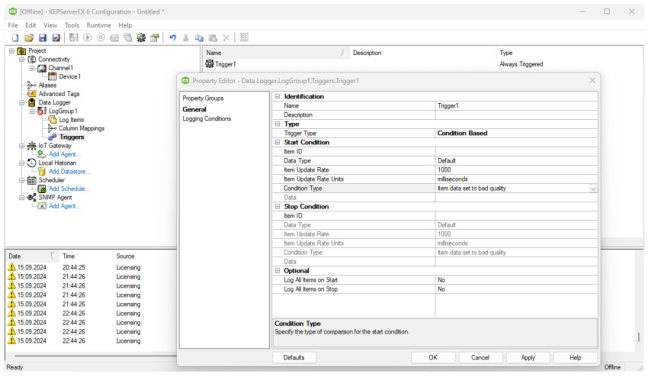The image size is (648, 377).
Task: Click the round stop toolbar icon
Action: tap(100, 38)
